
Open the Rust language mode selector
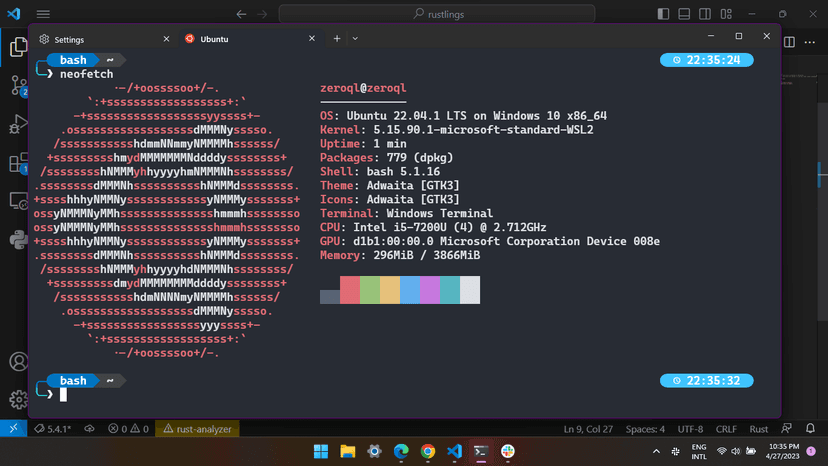pyautogui.click(x=759, y=429)
